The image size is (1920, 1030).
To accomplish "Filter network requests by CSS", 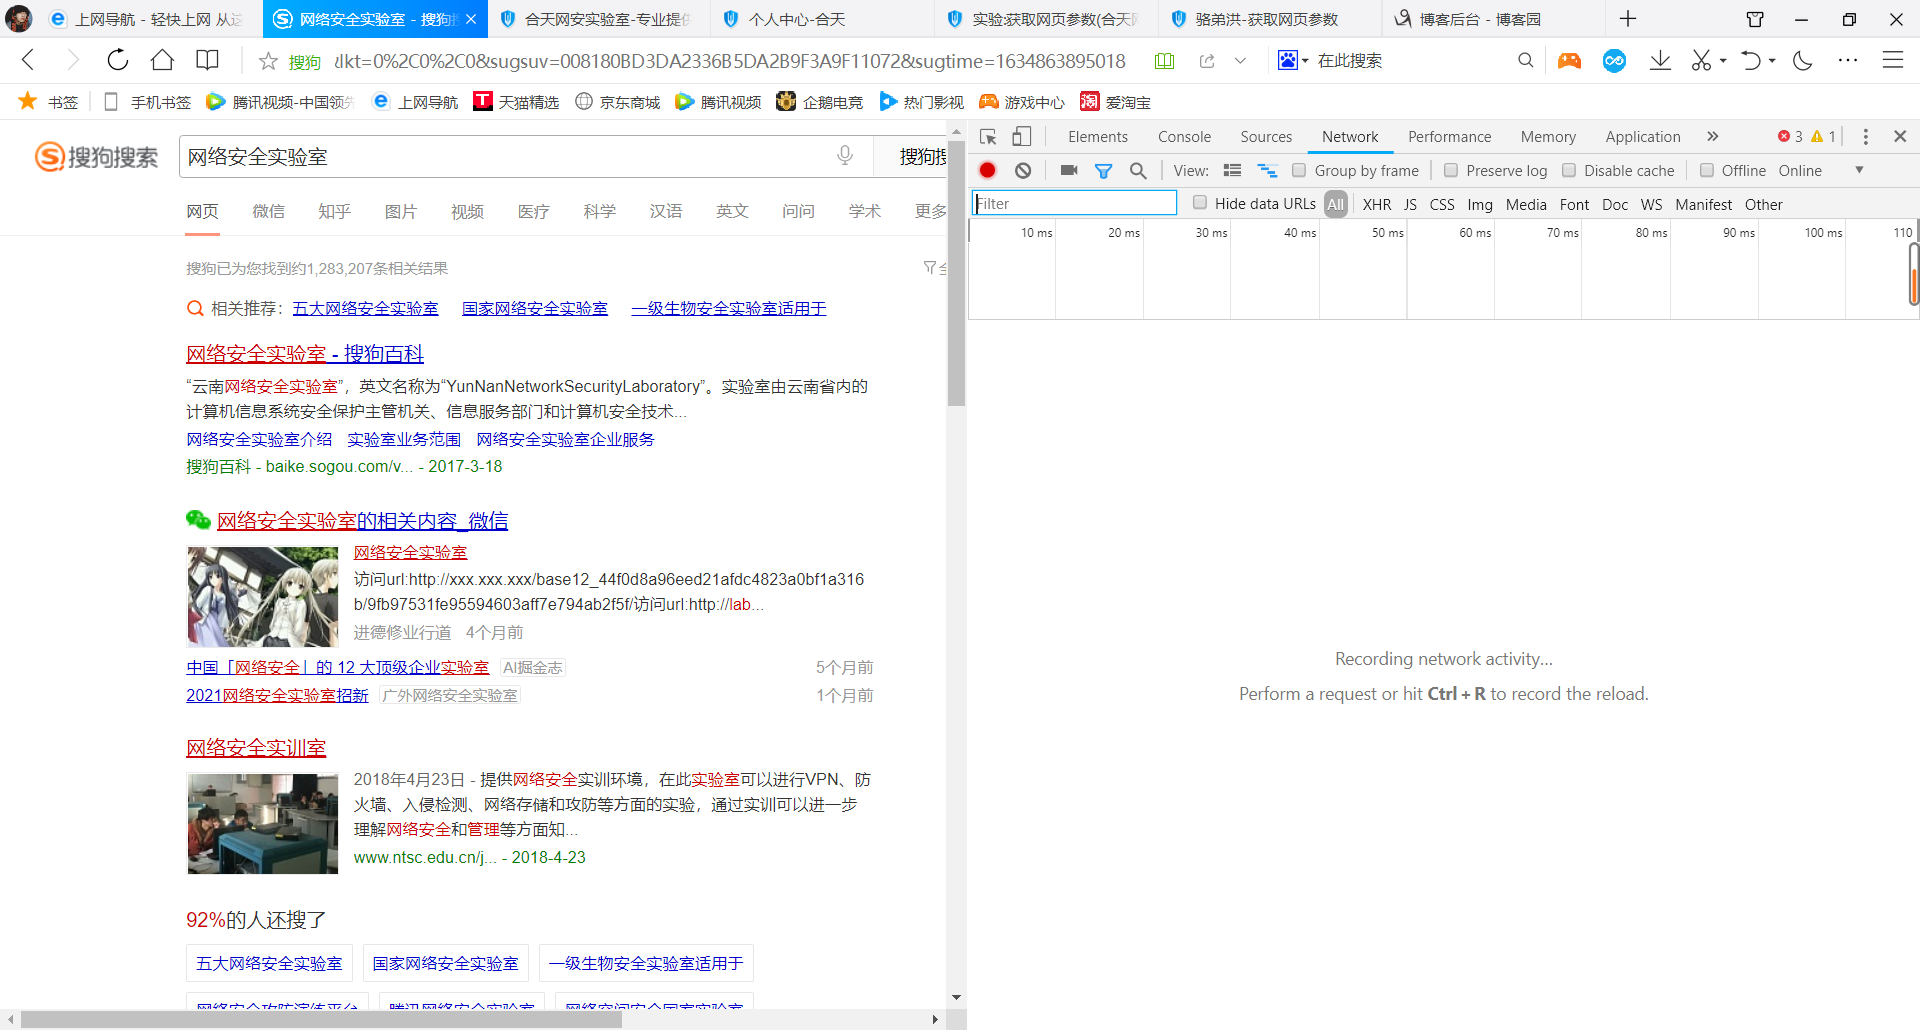I will click(x=1442, y=204).
